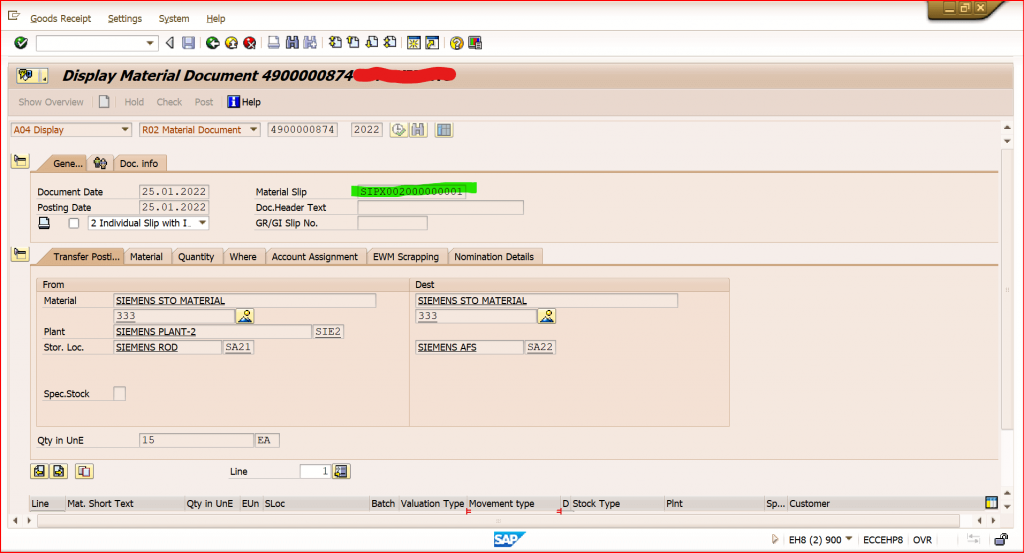This screenshot has width=1024, height=553.
Task: Switch to the Material tab
Action: point(146,257)
